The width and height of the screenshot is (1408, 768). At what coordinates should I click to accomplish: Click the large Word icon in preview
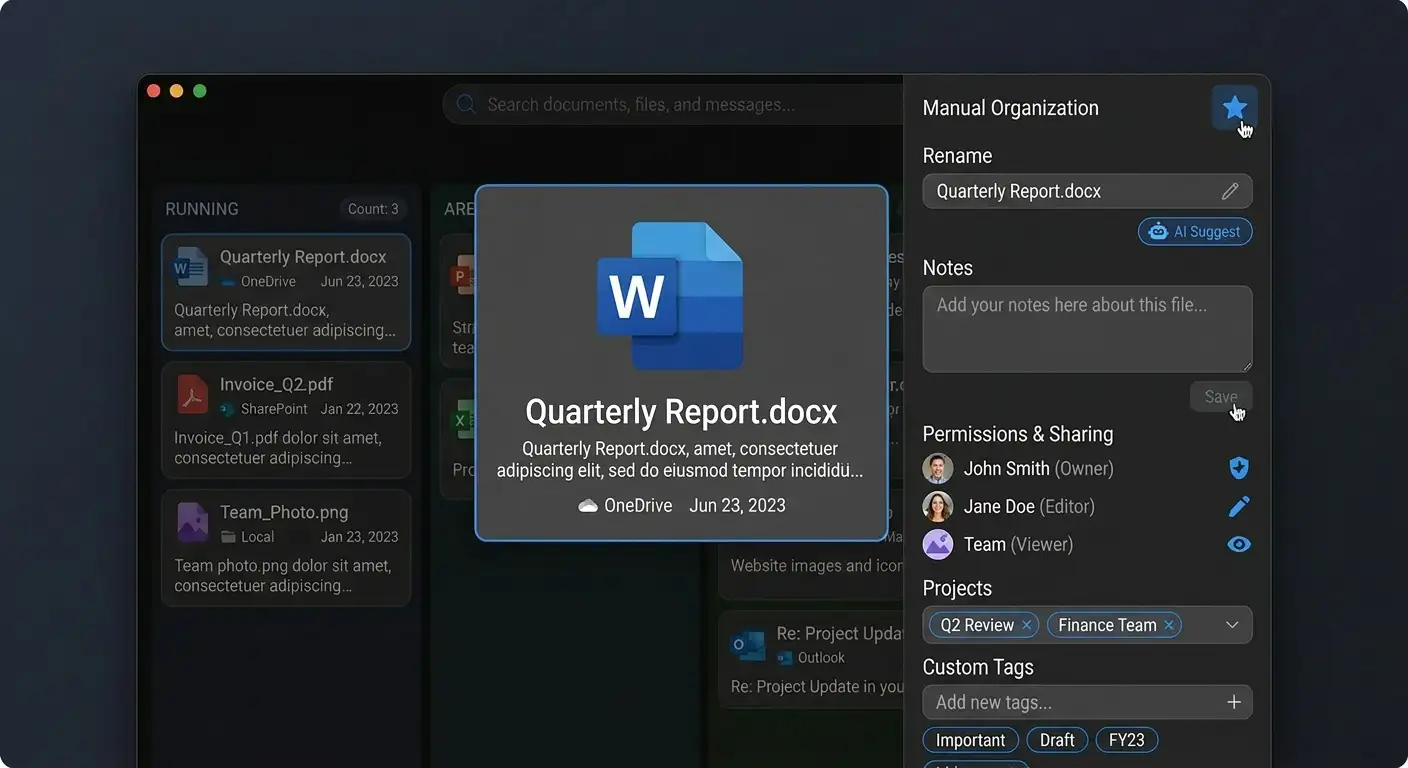[670, 297]
